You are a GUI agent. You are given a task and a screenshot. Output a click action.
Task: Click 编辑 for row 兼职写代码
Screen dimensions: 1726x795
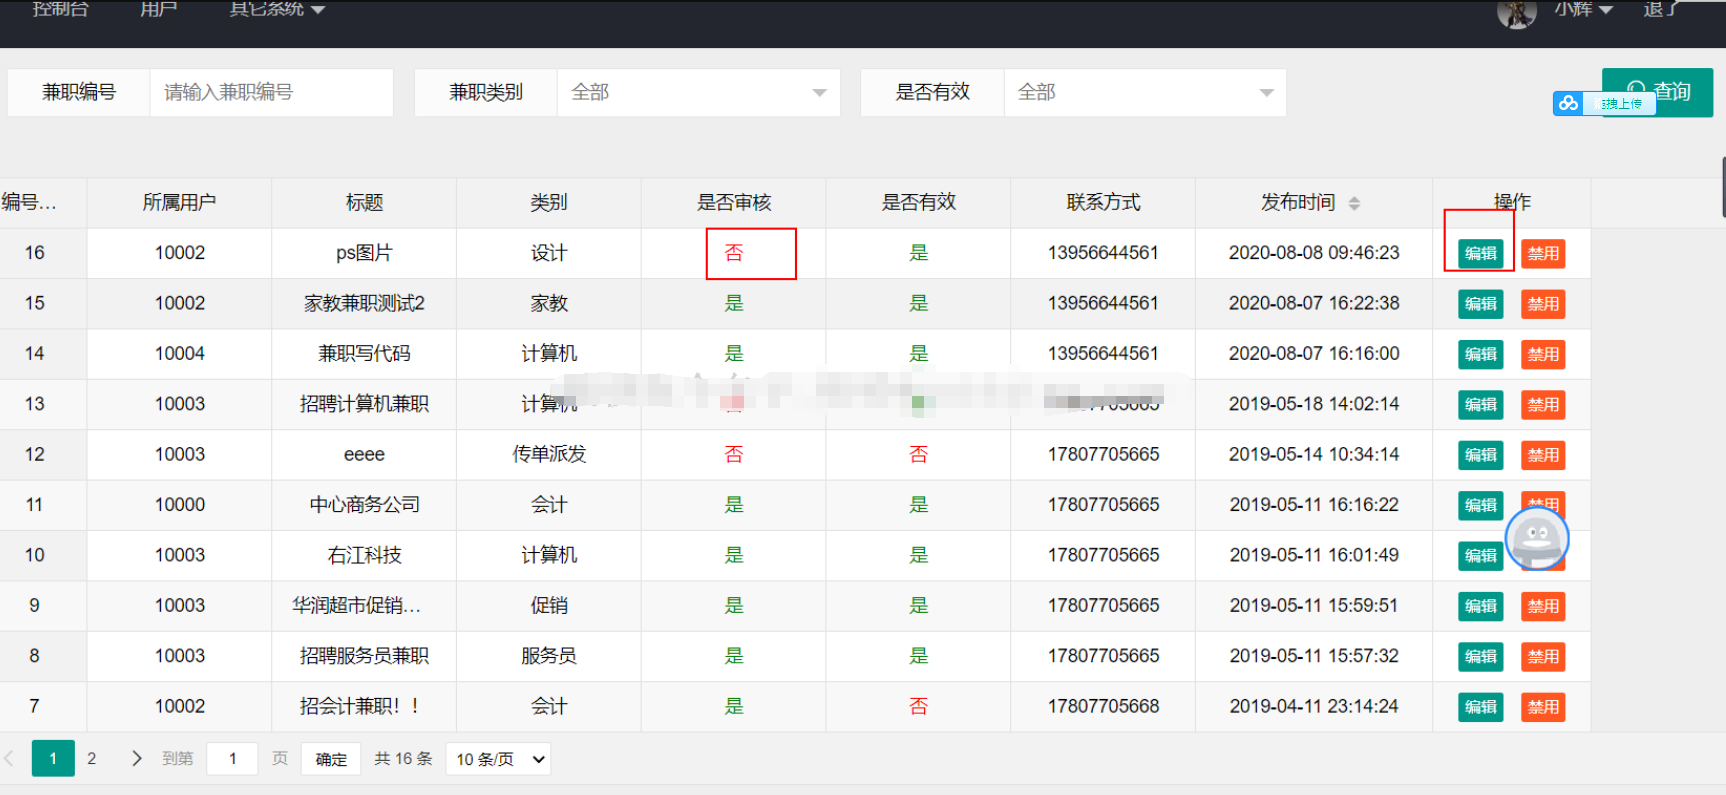1481,354
